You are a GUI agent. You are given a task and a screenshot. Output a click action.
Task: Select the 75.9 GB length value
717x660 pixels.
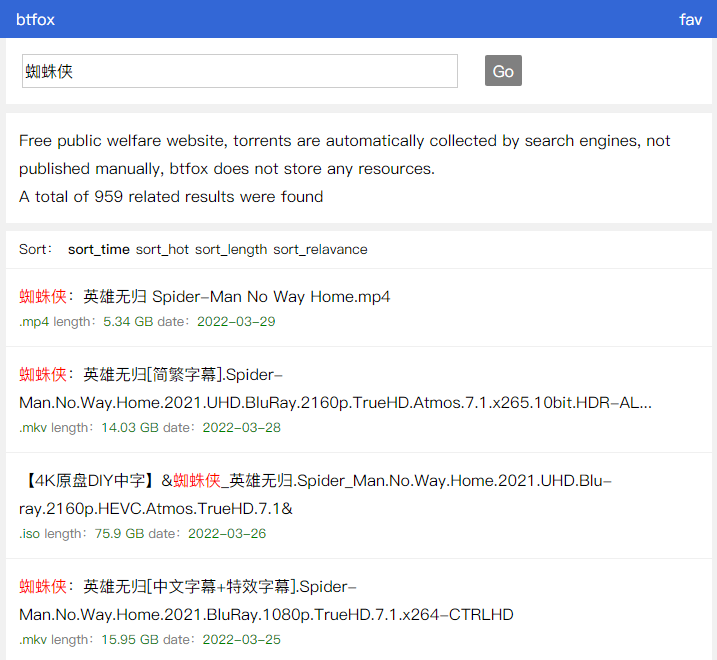(x=119, y=534)
